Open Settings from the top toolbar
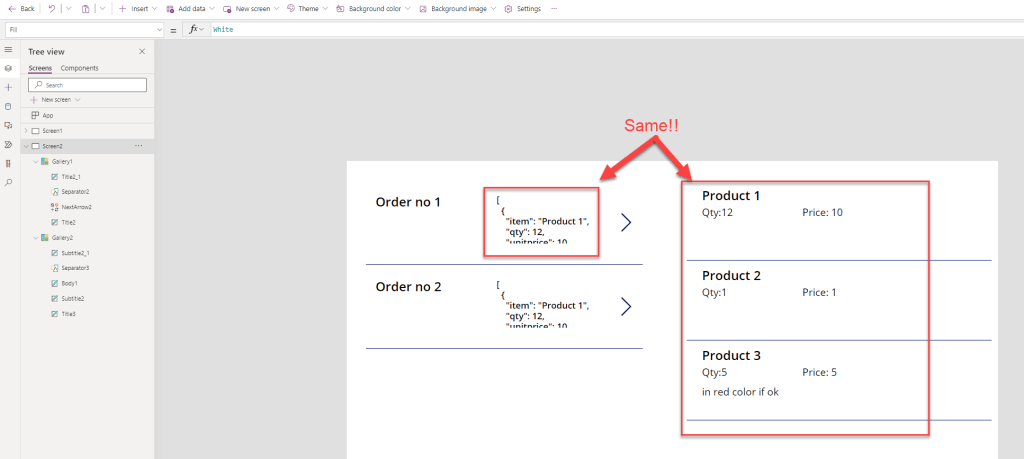 click(x=522, y=8)
